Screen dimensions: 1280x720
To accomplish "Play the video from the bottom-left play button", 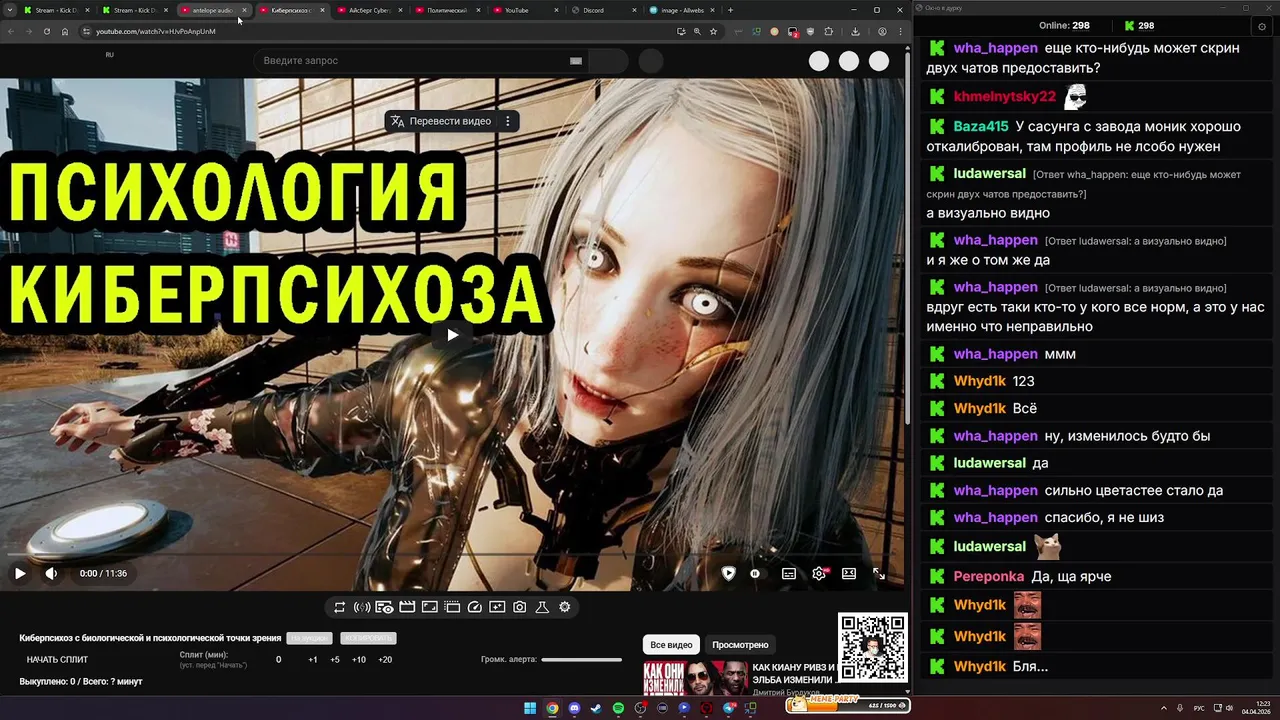I will 19,573.
